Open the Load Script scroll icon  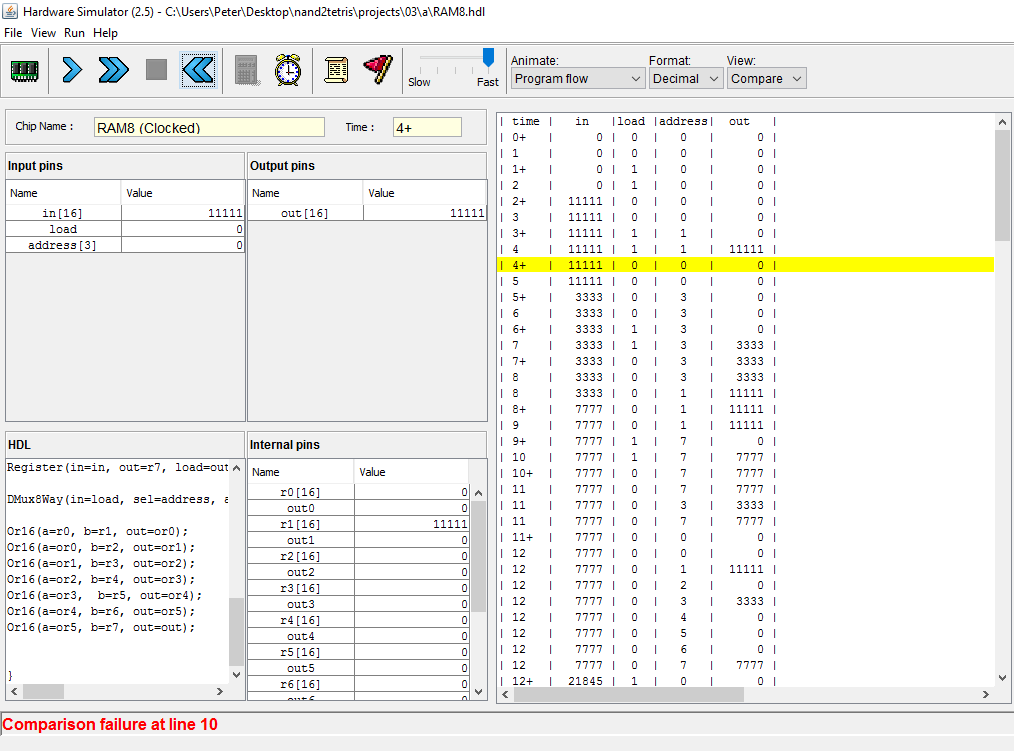337,70
